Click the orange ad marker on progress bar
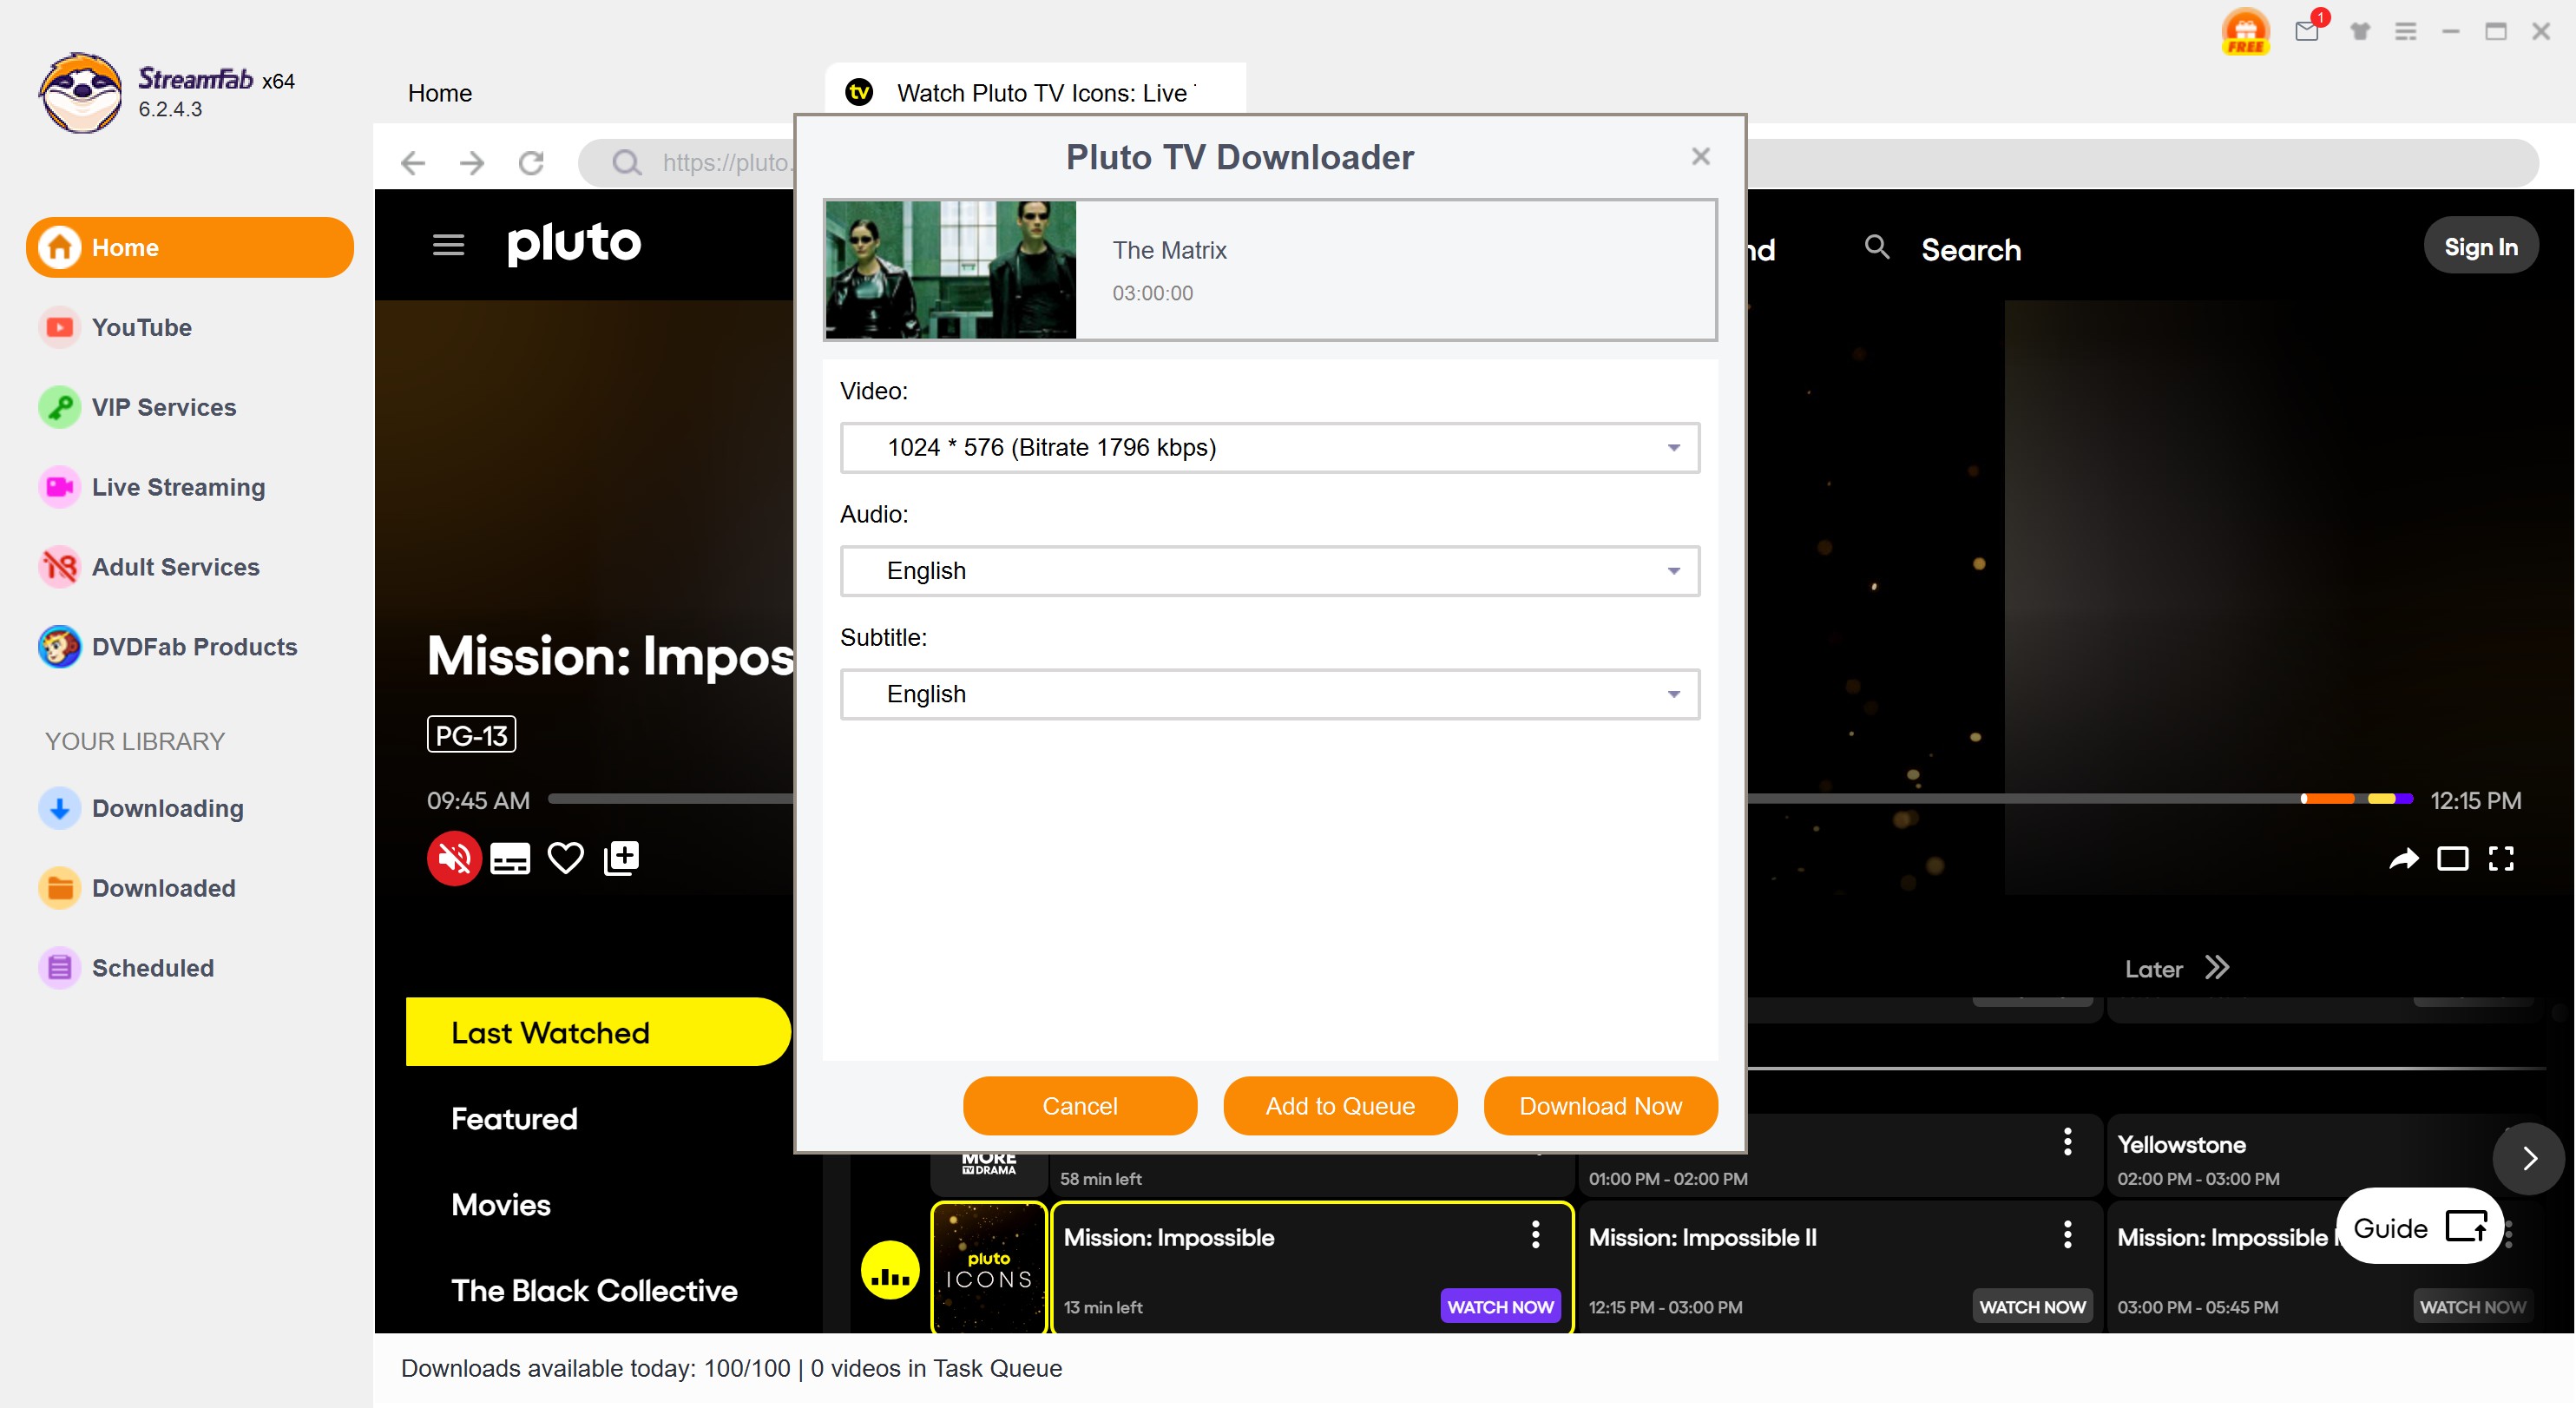This screenshot has height=1408, width=2576. pos(2329,798)
